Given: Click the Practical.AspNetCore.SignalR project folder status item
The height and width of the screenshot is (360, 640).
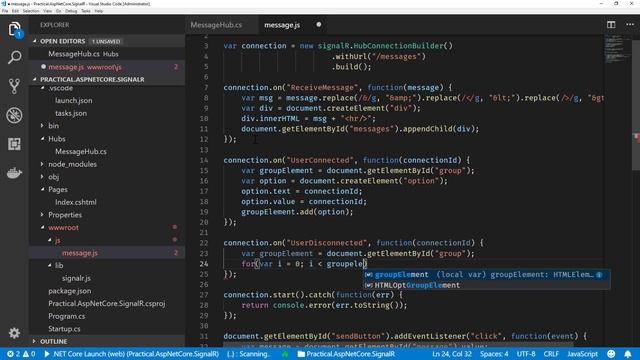Looking at the screenshot, I should click(x=346, y=354).
